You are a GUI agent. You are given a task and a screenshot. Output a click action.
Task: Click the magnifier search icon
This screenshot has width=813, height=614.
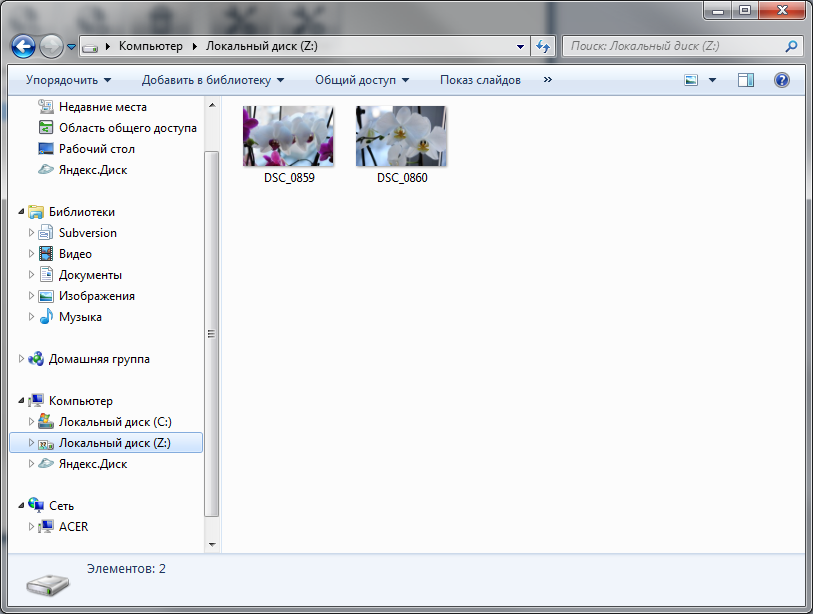pyautogui.click(x=791, y=46)
